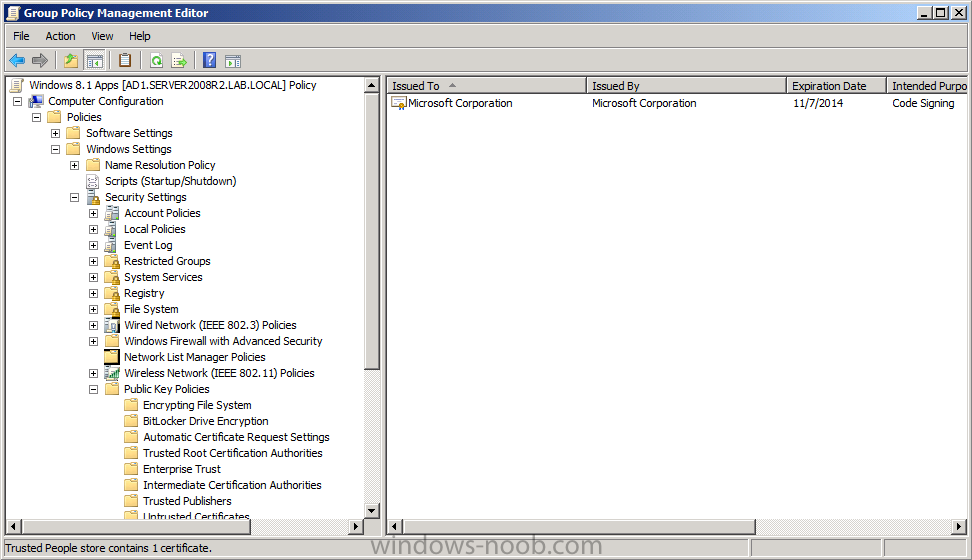The image size is (972, 560).
Task: Click the Computer Configuration node icon
Action: [x=36, y=101]
